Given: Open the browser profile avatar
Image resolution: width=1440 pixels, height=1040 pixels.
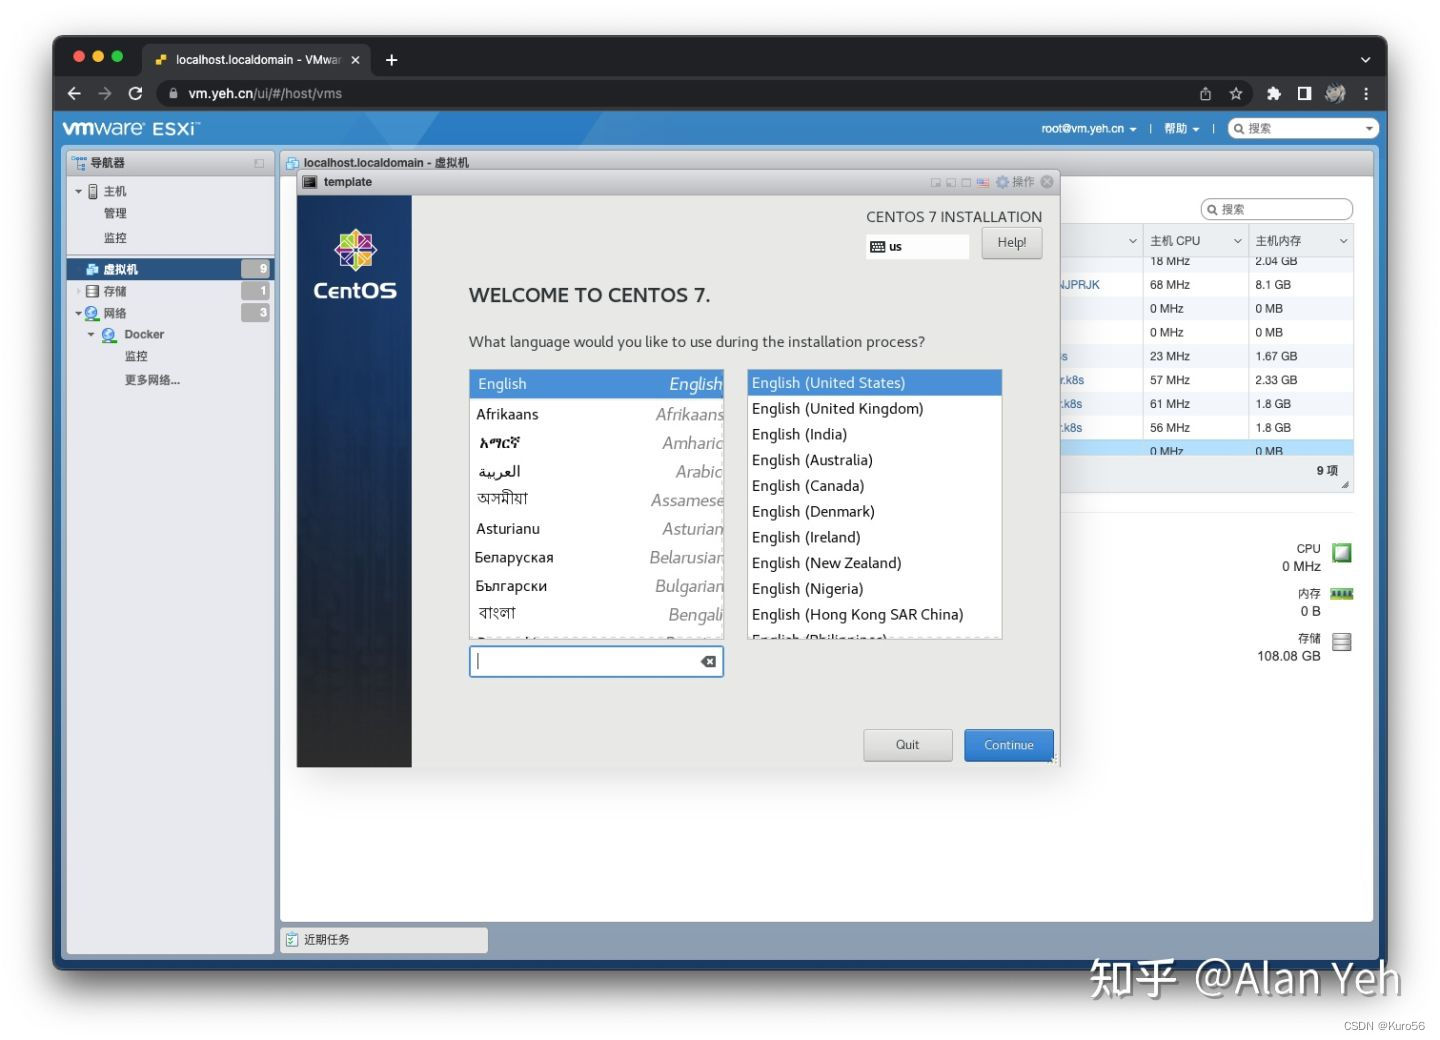Looking at the screenshot, I should point(1335,93).
